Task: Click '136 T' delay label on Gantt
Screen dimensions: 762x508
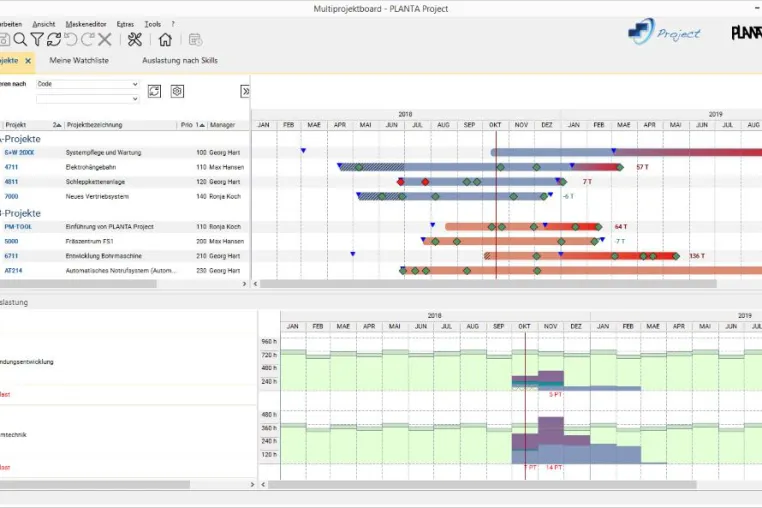Action: 697,256
